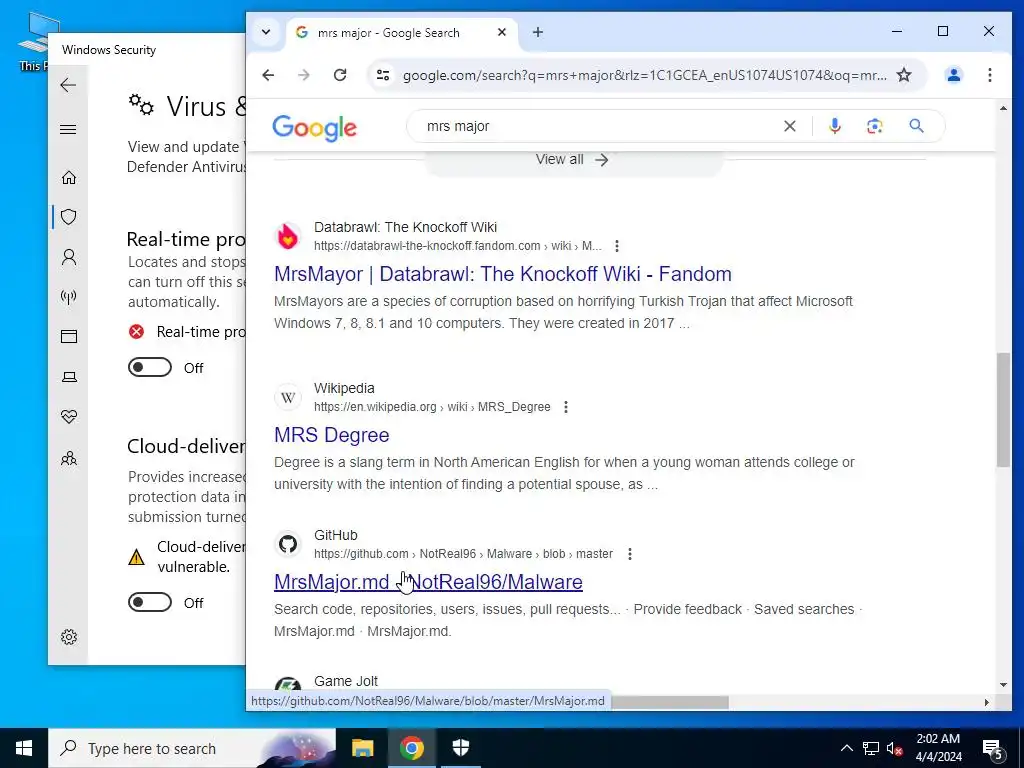Open Firewall & network protection icon
The width and height of the screenshot is (1024, 768).
[x=69, y=297]
